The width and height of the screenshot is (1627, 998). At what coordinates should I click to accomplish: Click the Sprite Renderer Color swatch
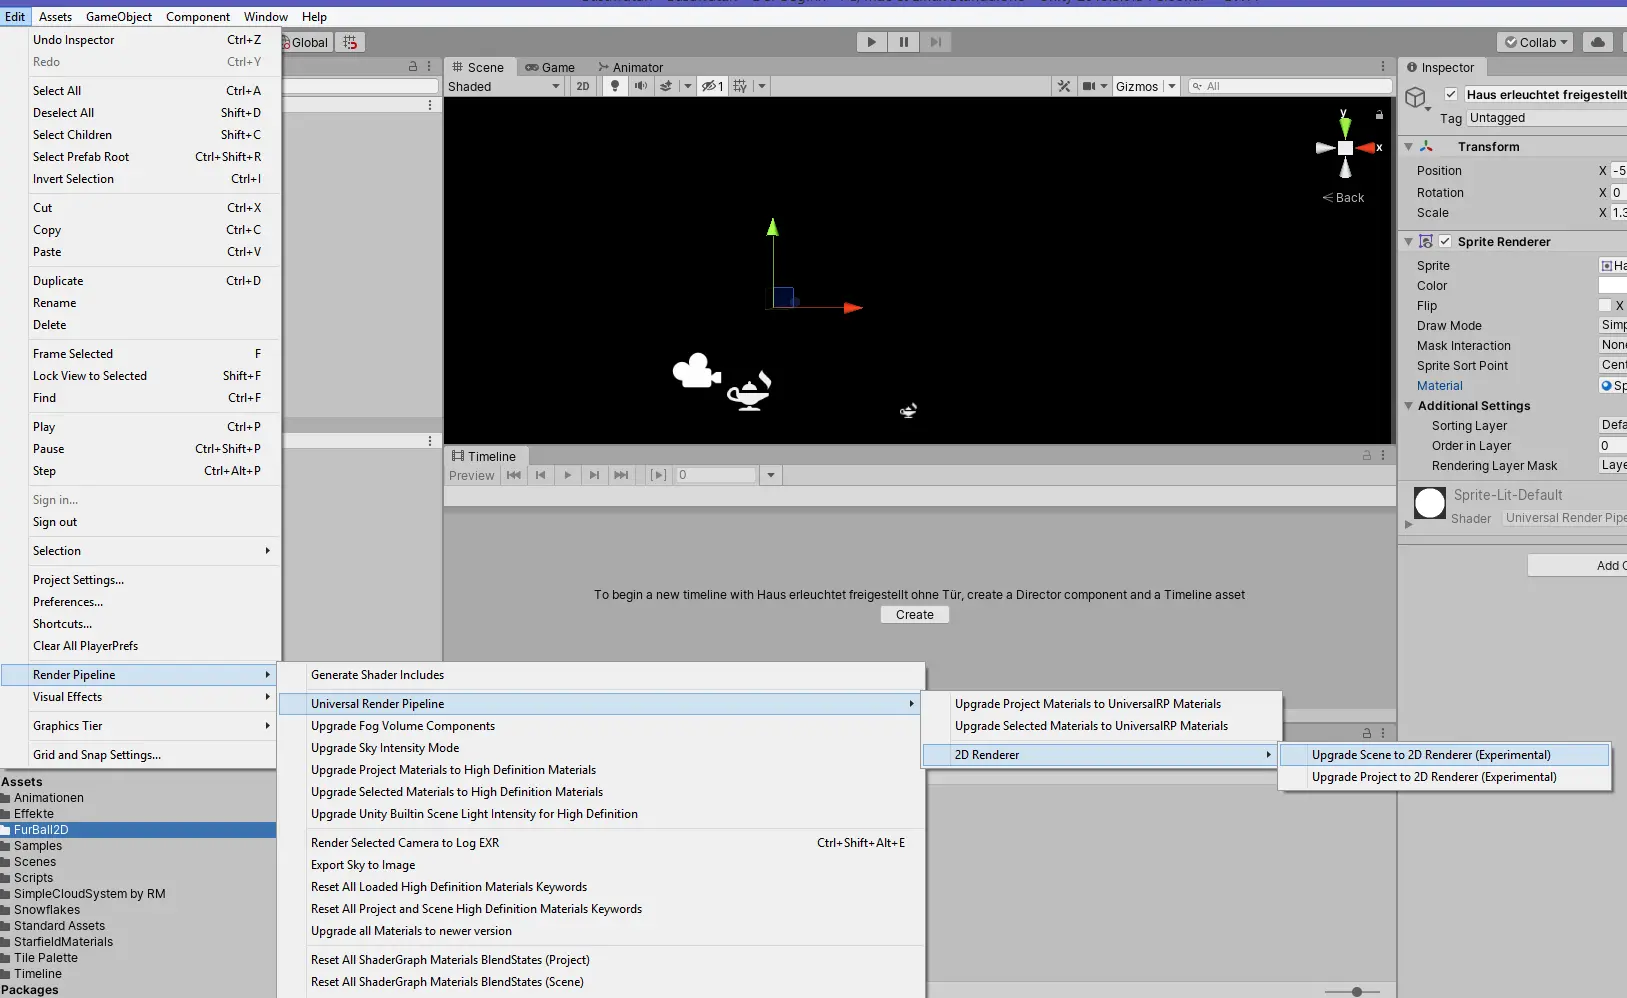pos(1612,285)
